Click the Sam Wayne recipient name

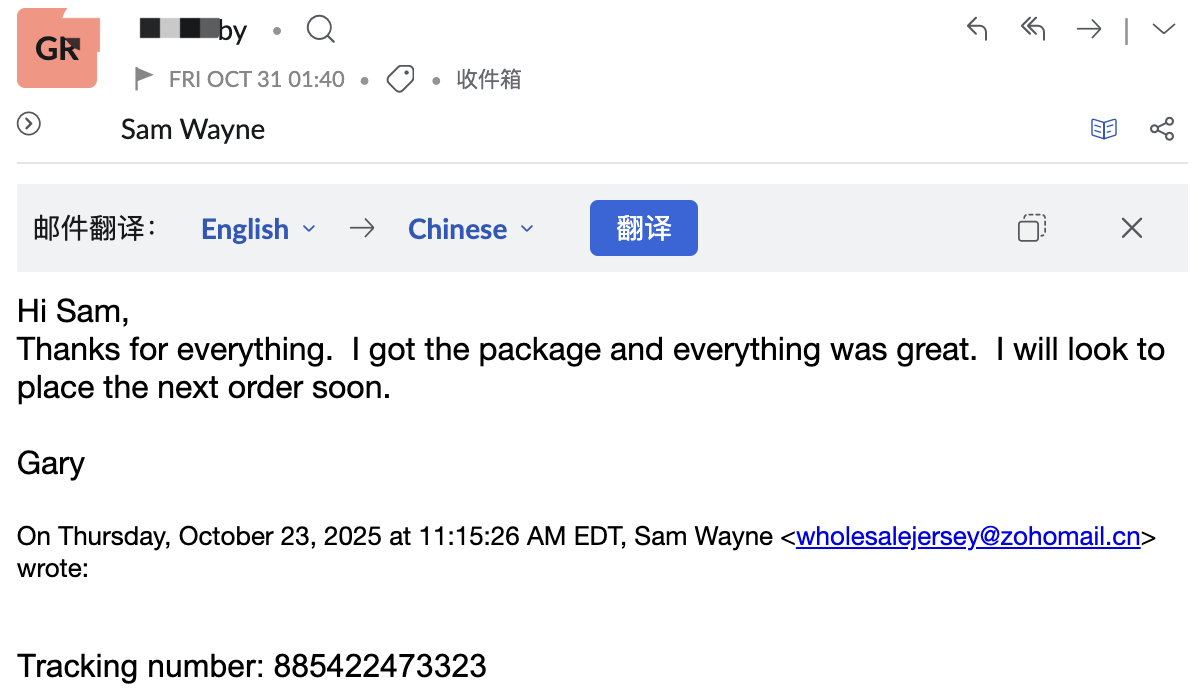tap(193, 130)
